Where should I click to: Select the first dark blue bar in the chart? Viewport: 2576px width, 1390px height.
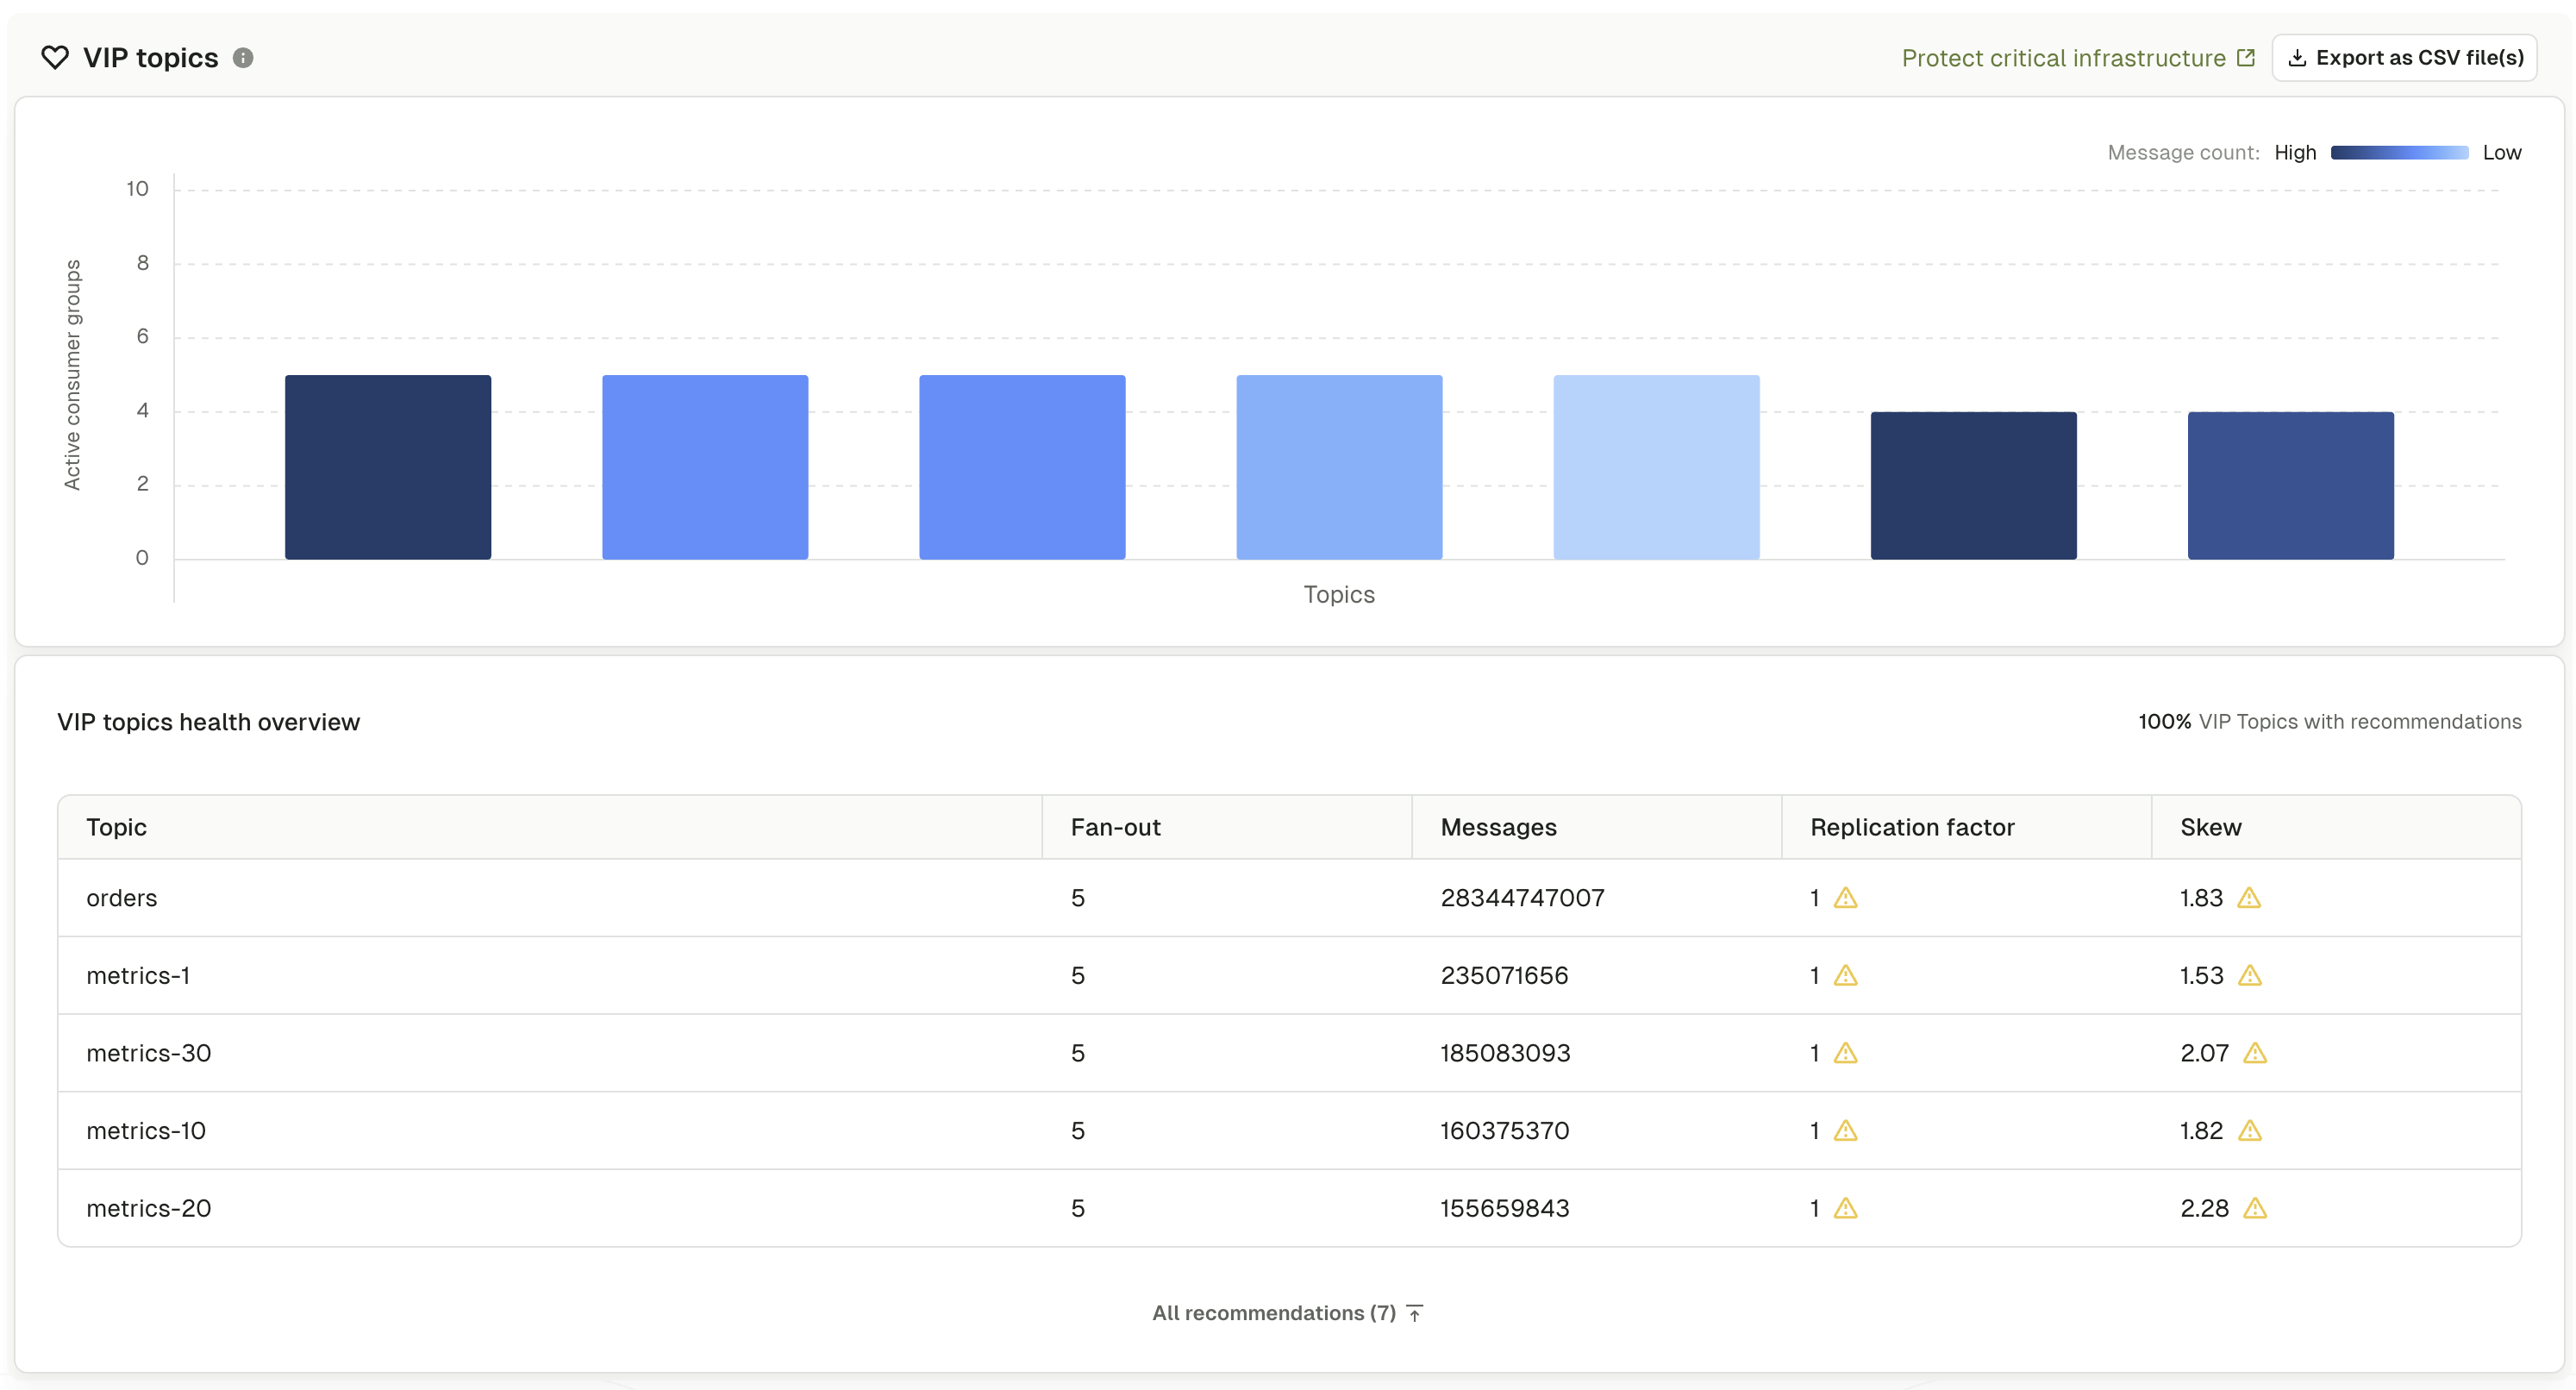[388, 466]
